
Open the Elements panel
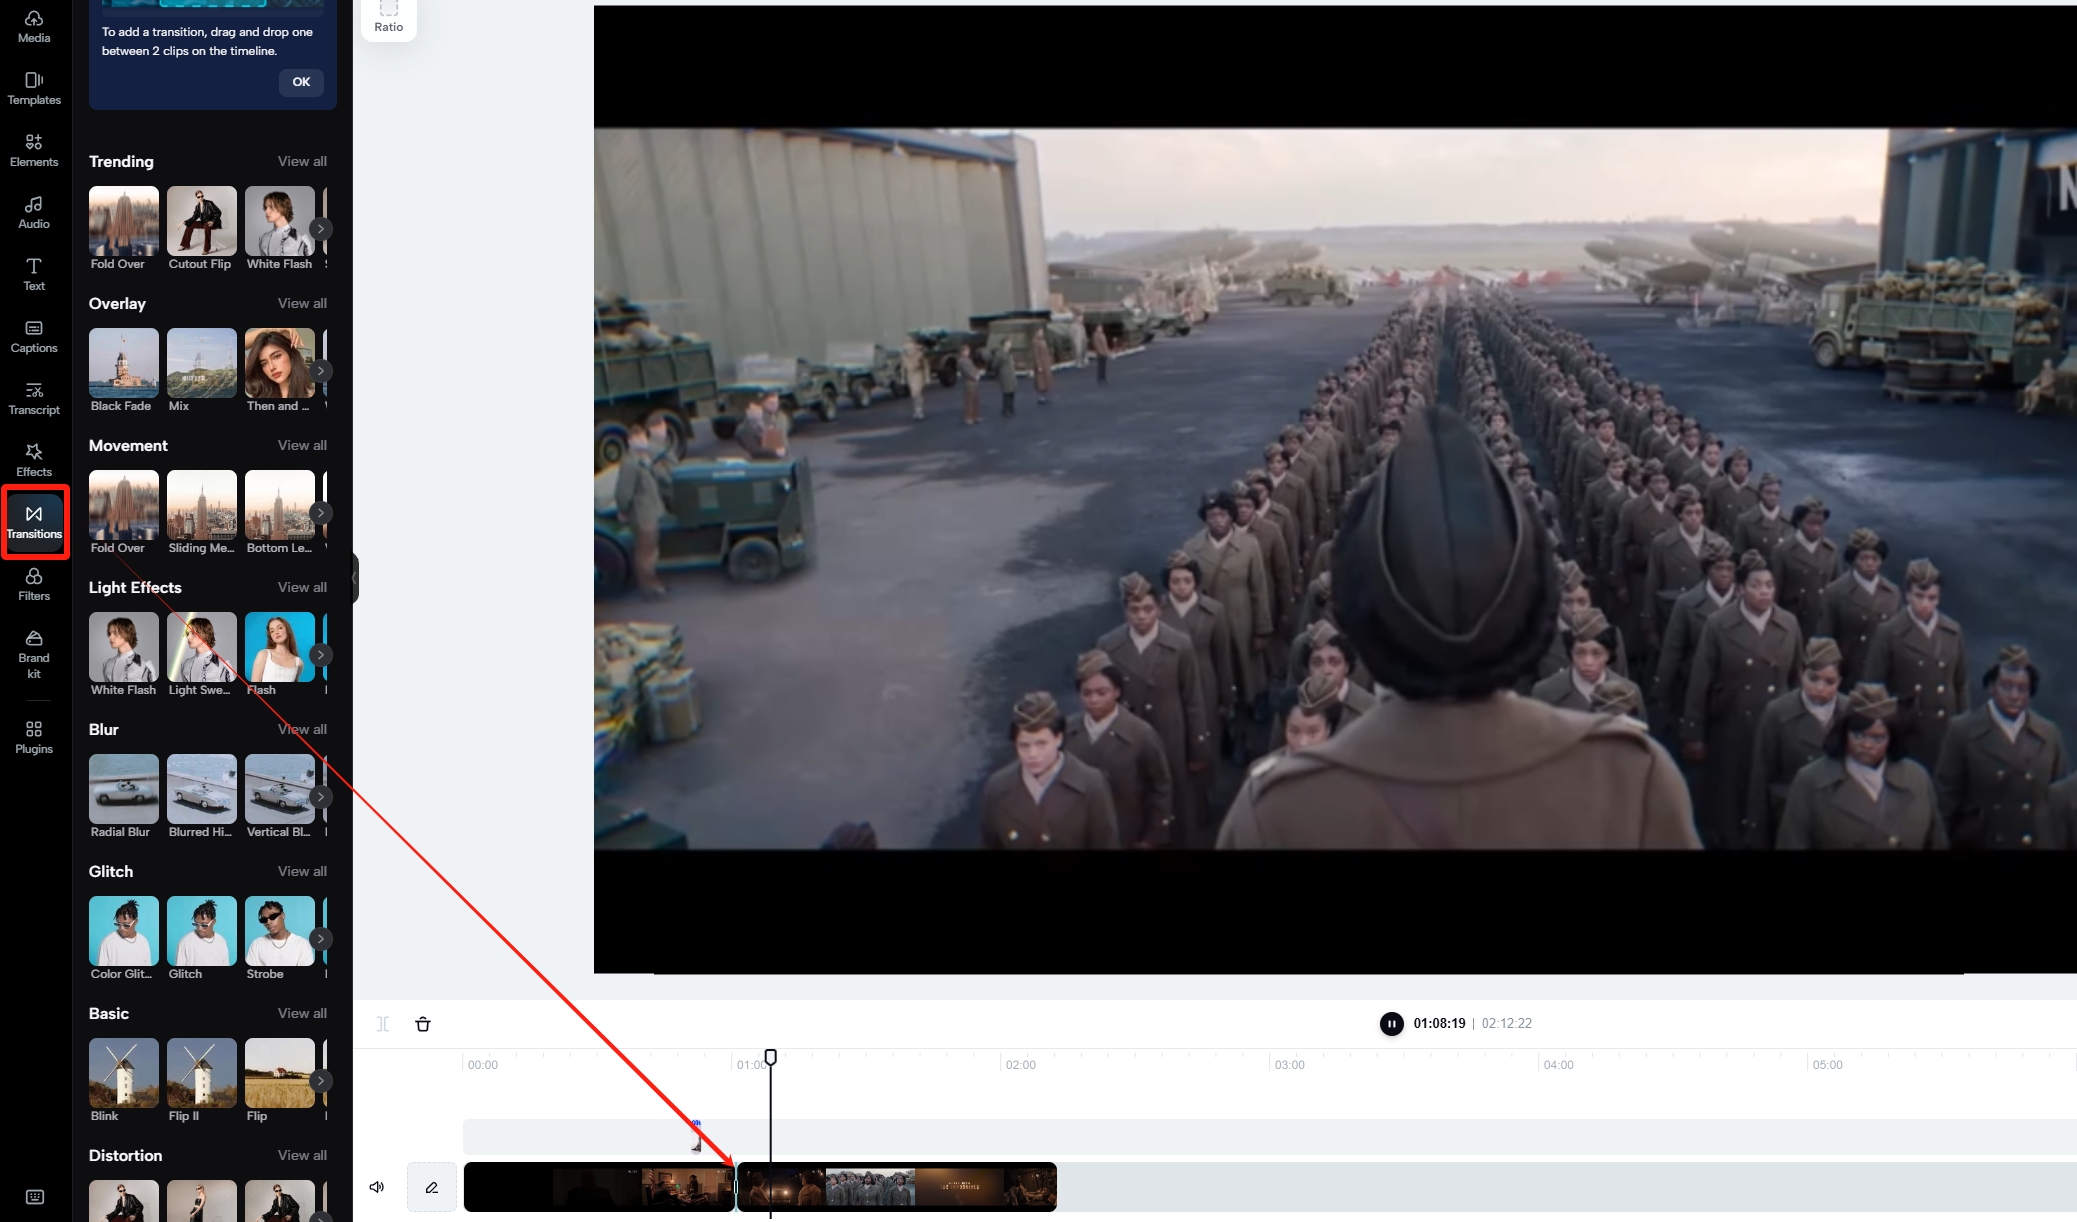(x=34, y=150)
